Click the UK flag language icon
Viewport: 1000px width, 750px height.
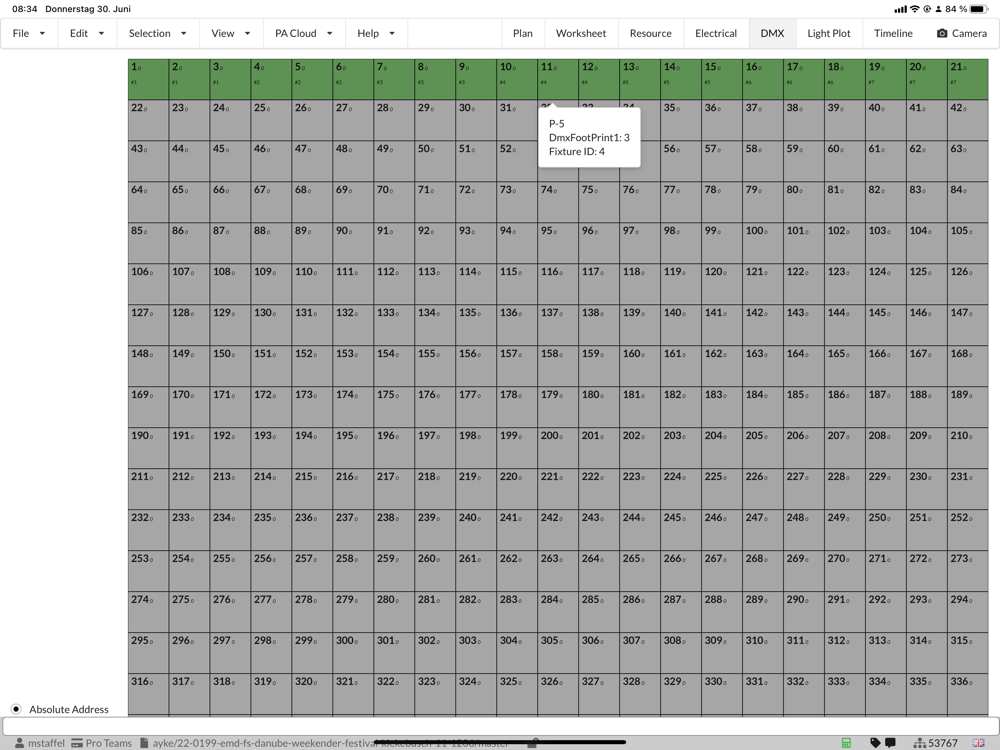point(978,743)
